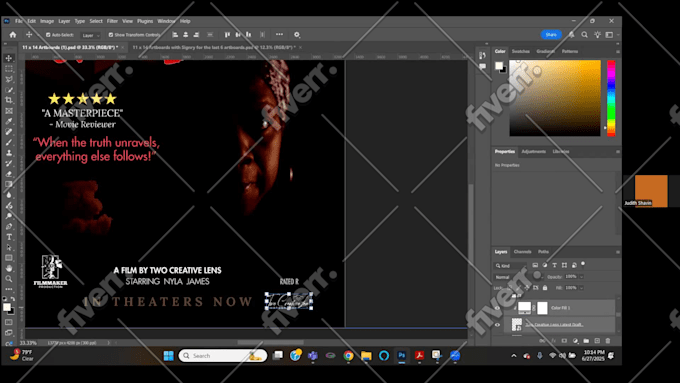Hide the Two Creative Lens layer
Viewport: 680px width, 383px height.
tap(497, 324)
